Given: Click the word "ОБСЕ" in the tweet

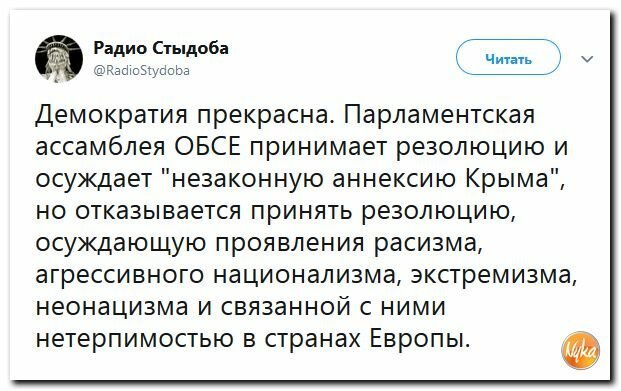Looking at the screenshot, I should (207, 147).
